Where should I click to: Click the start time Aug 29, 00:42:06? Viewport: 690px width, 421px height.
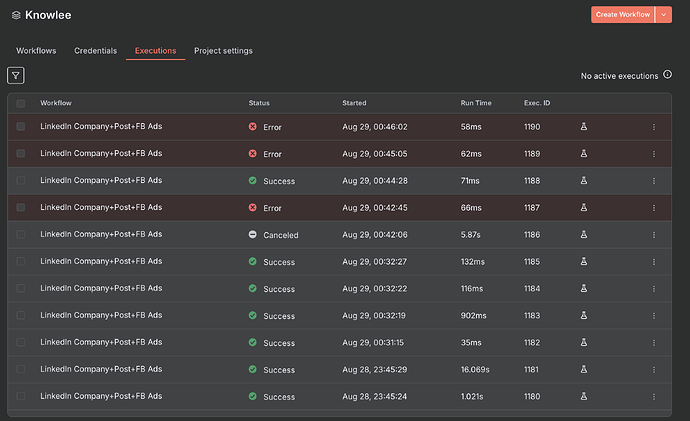click(375, 234)
